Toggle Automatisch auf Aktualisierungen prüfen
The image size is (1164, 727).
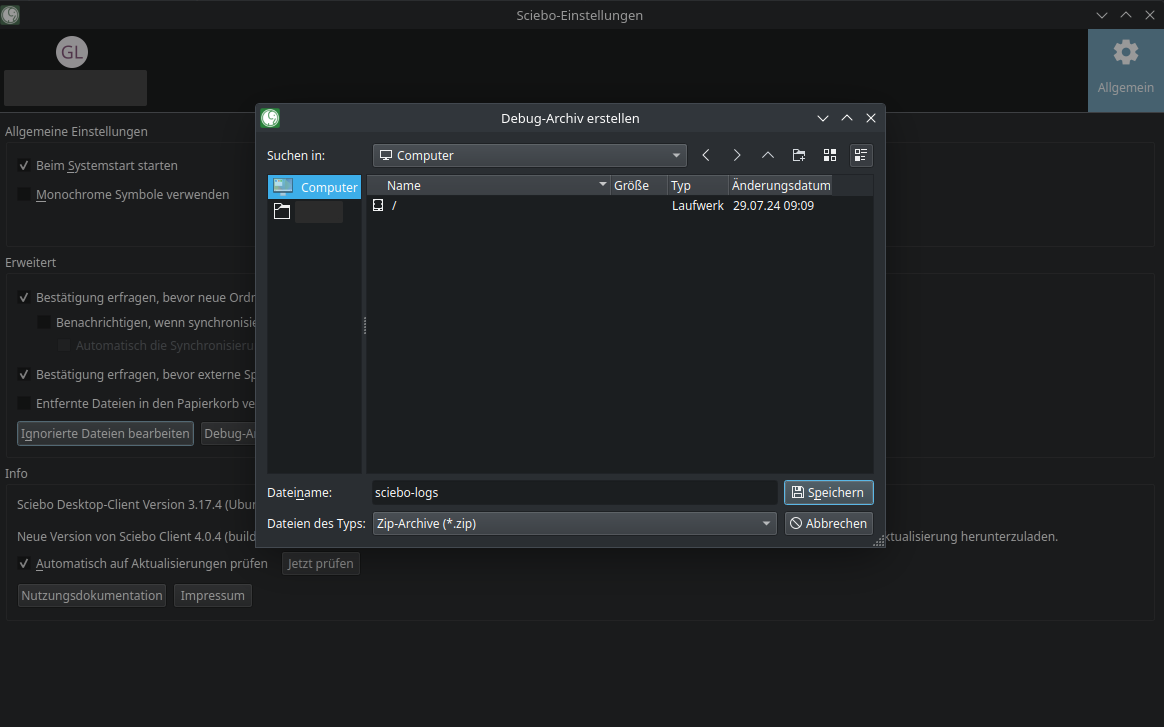coord(24,564)
